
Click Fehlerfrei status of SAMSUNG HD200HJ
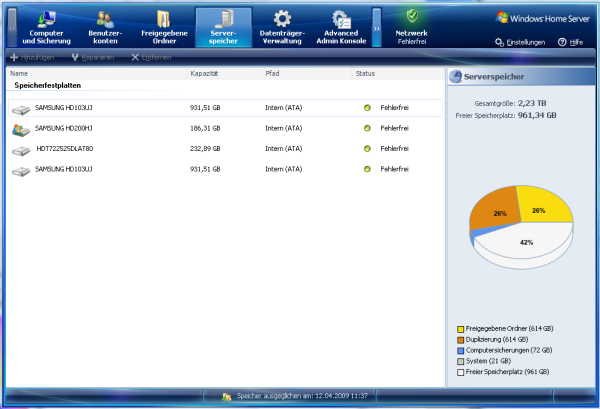click(x=395, y=128)
